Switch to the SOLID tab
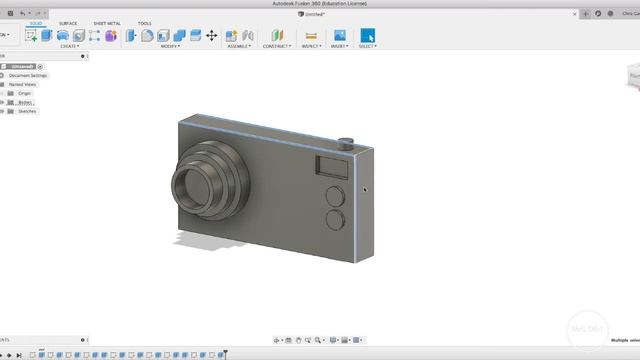This screenshot has height=360, width=640. point(36,23)
